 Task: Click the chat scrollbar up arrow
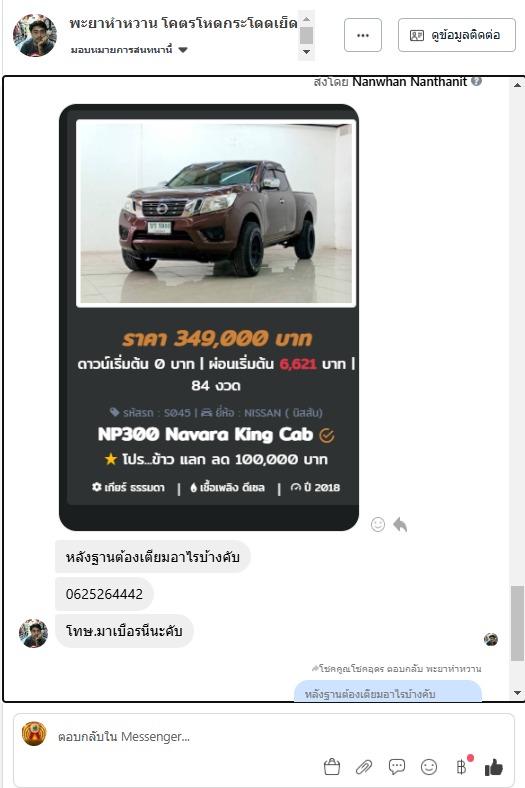(x=517, y=85)
